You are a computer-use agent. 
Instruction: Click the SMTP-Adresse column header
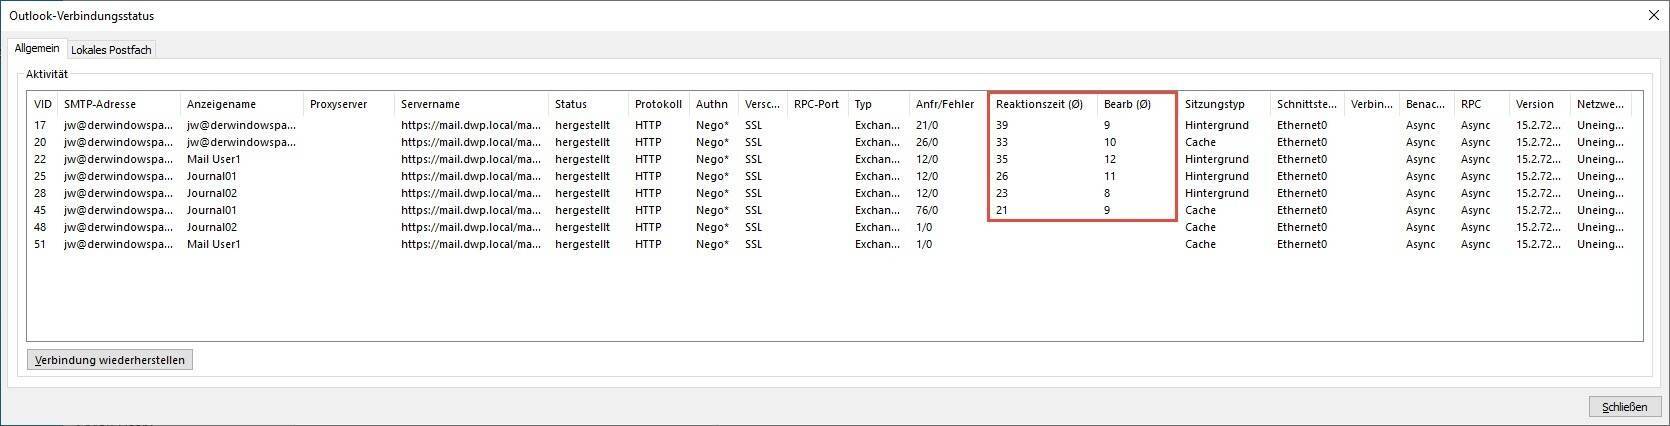(100, 104)
